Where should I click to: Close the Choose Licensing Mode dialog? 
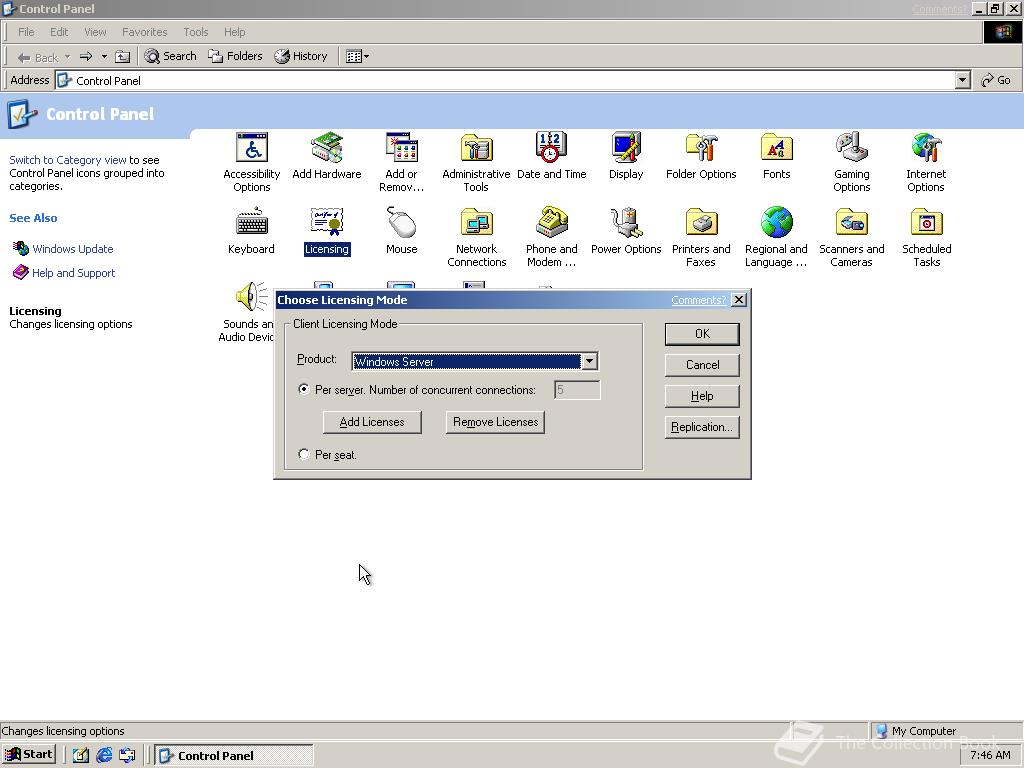[739, 300]
